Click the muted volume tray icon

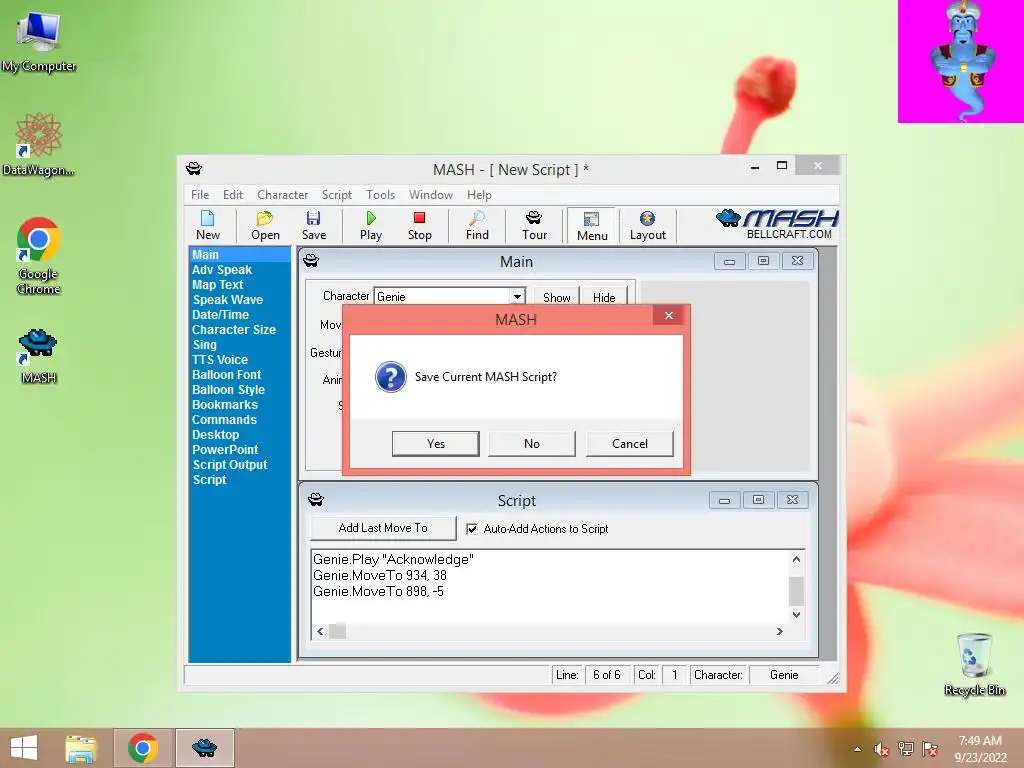point(882,749)
